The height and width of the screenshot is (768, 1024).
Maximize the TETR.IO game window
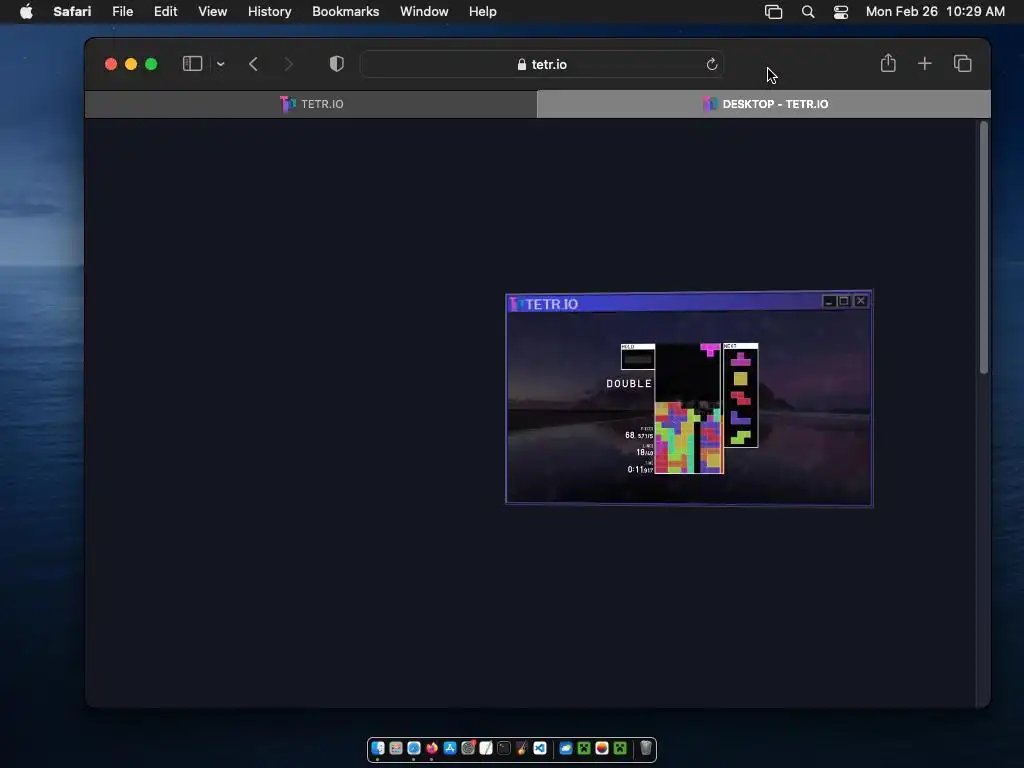pos(844,301)
